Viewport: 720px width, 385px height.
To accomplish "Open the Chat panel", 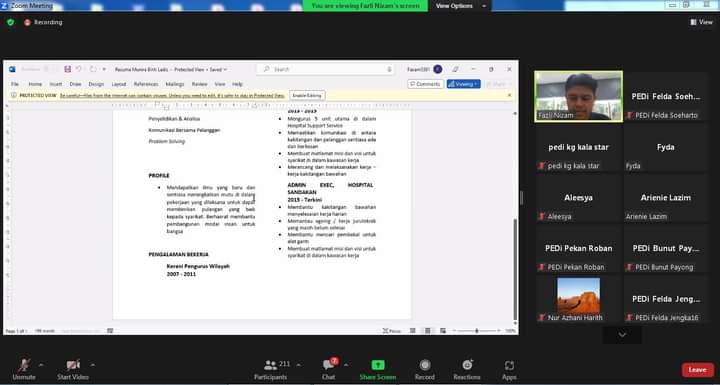I will pyautogui.click(x=328, y=365).
